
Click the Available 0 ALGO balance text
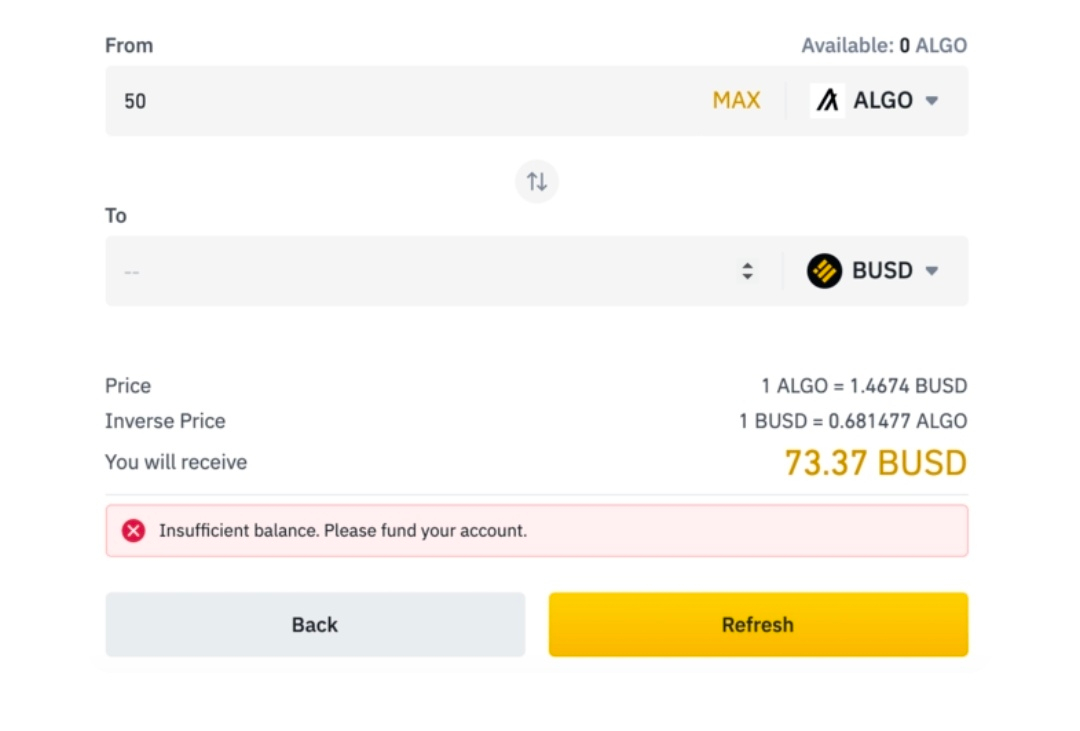point(884,45)
